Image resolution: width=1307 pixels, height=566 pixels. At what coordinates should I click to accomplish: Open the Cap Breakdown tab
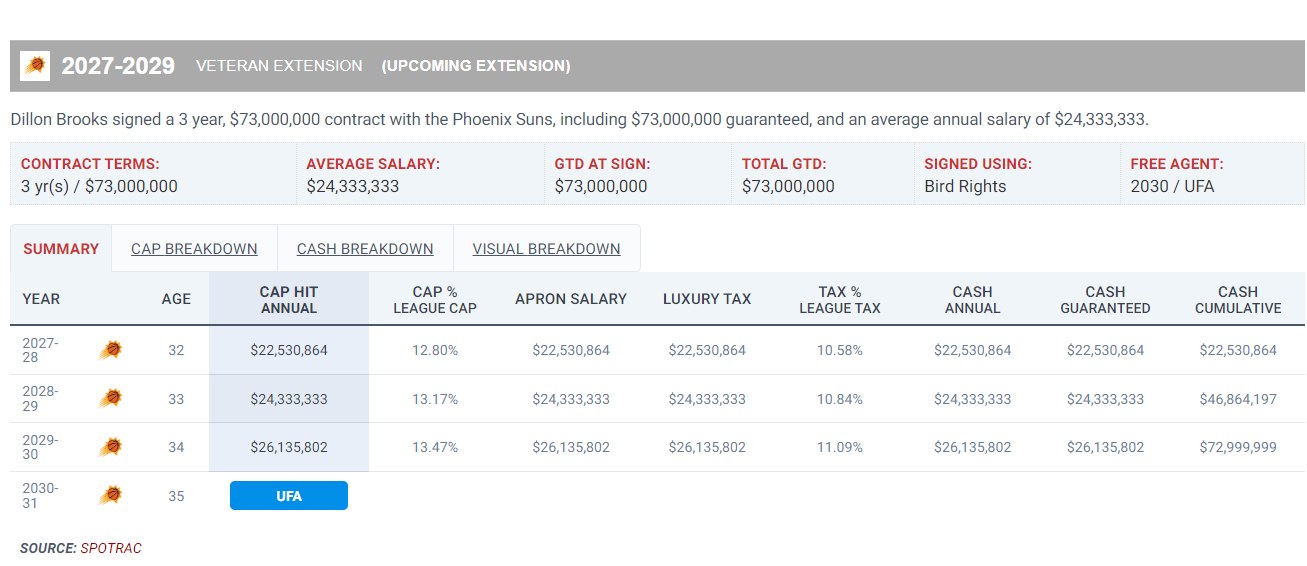(x=194, y=249)
